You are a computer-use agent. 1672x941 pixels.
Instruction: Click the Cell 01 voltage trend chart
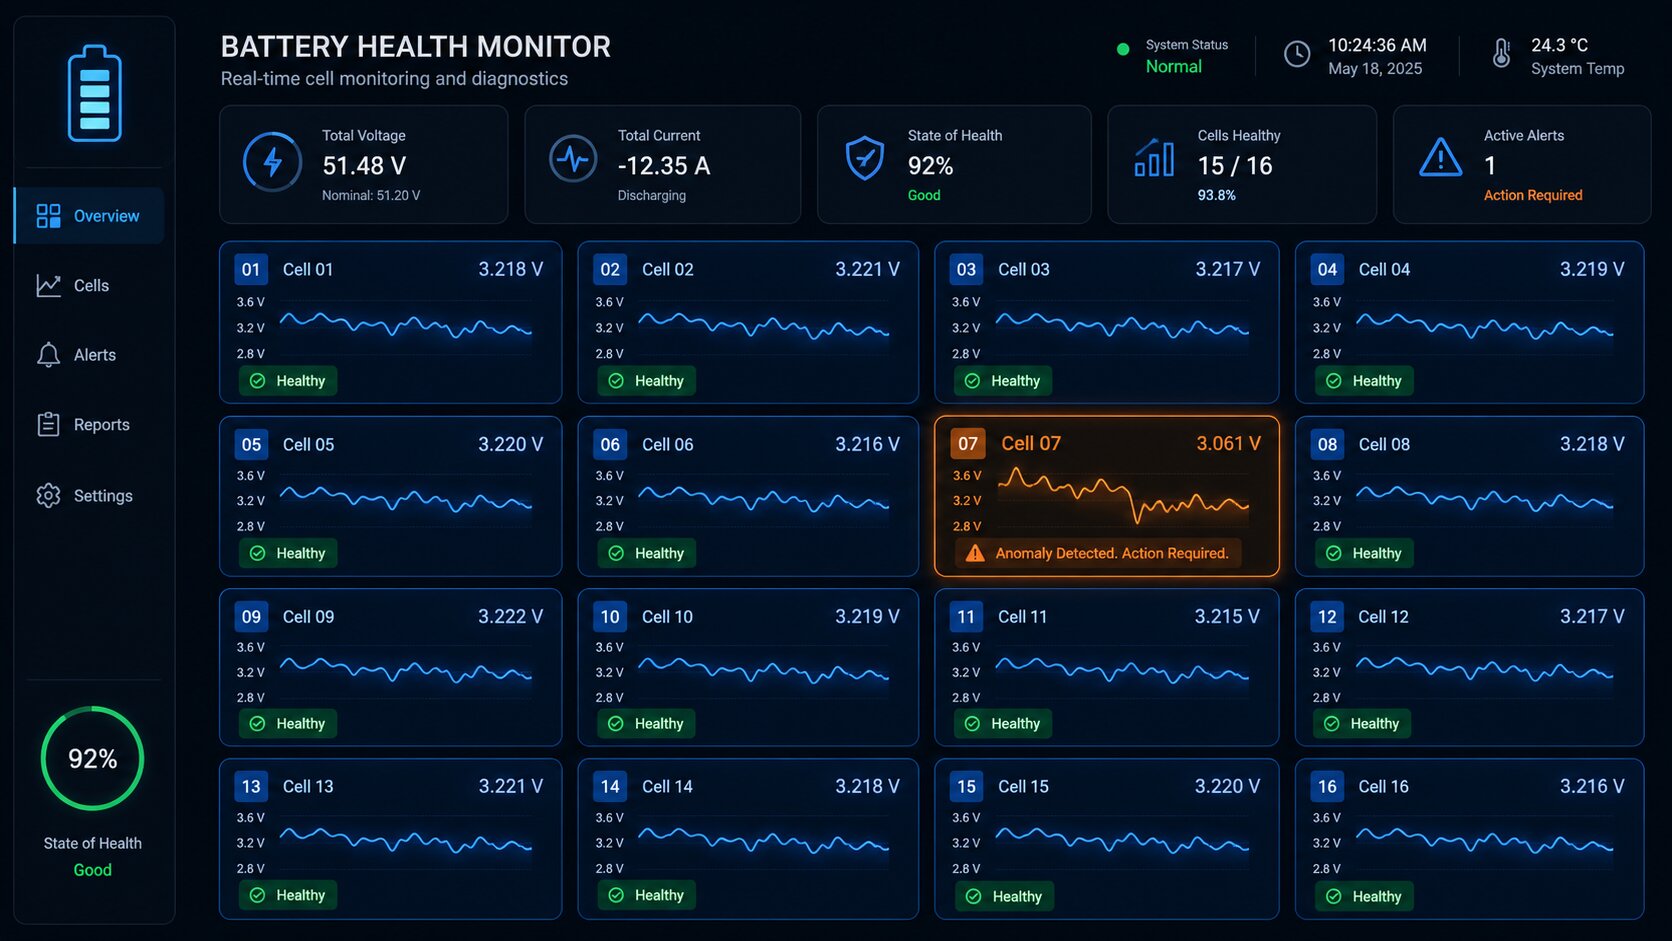405,325
